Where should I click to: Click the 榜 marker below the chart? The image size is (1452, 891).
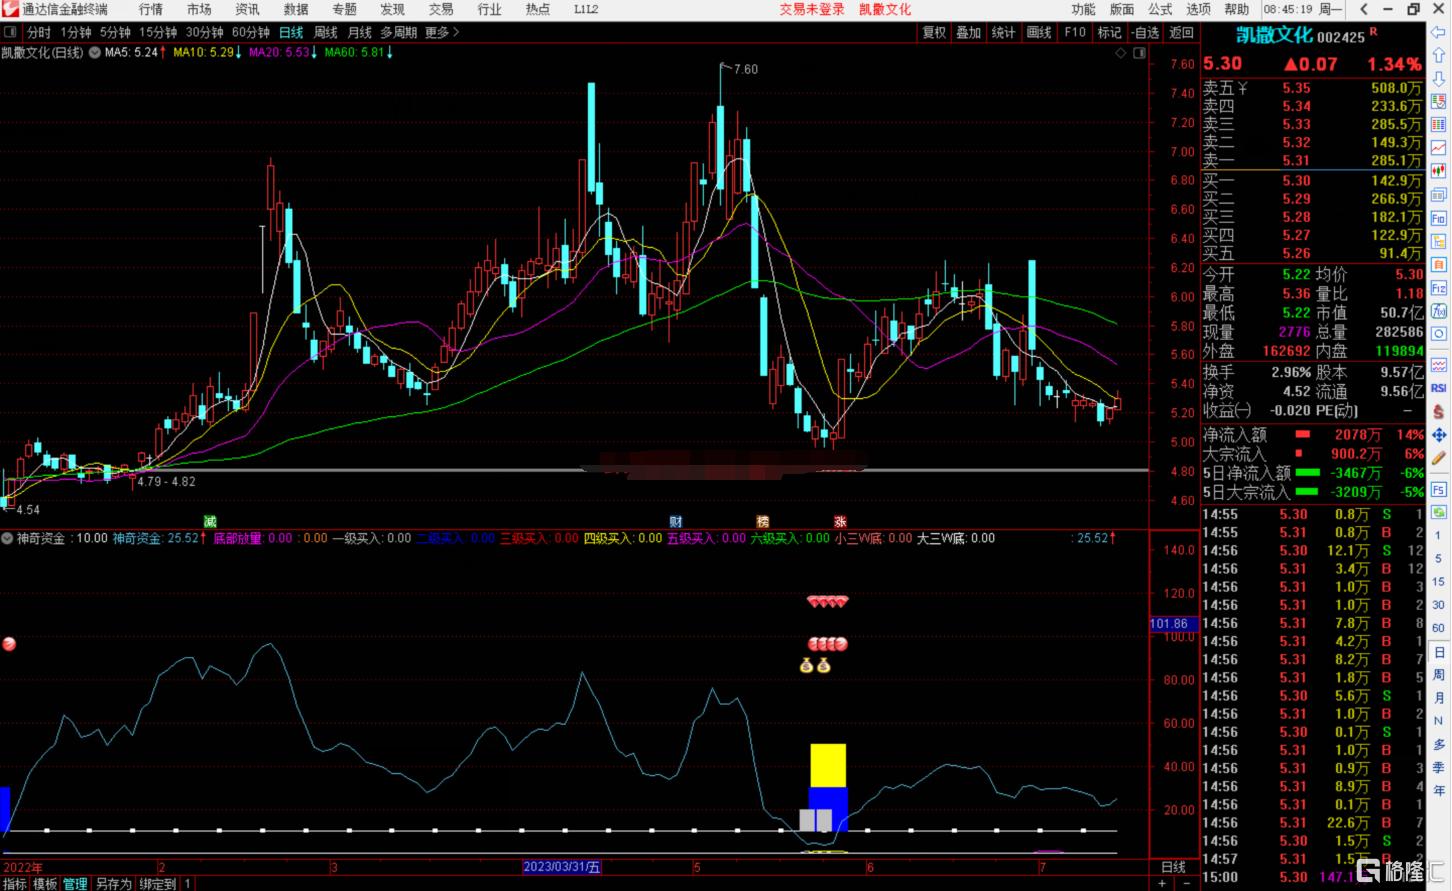(763, 521)
